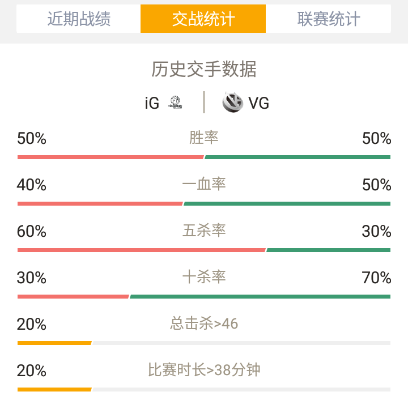Click the 历史交手数据 heading

tap(204, 69)
